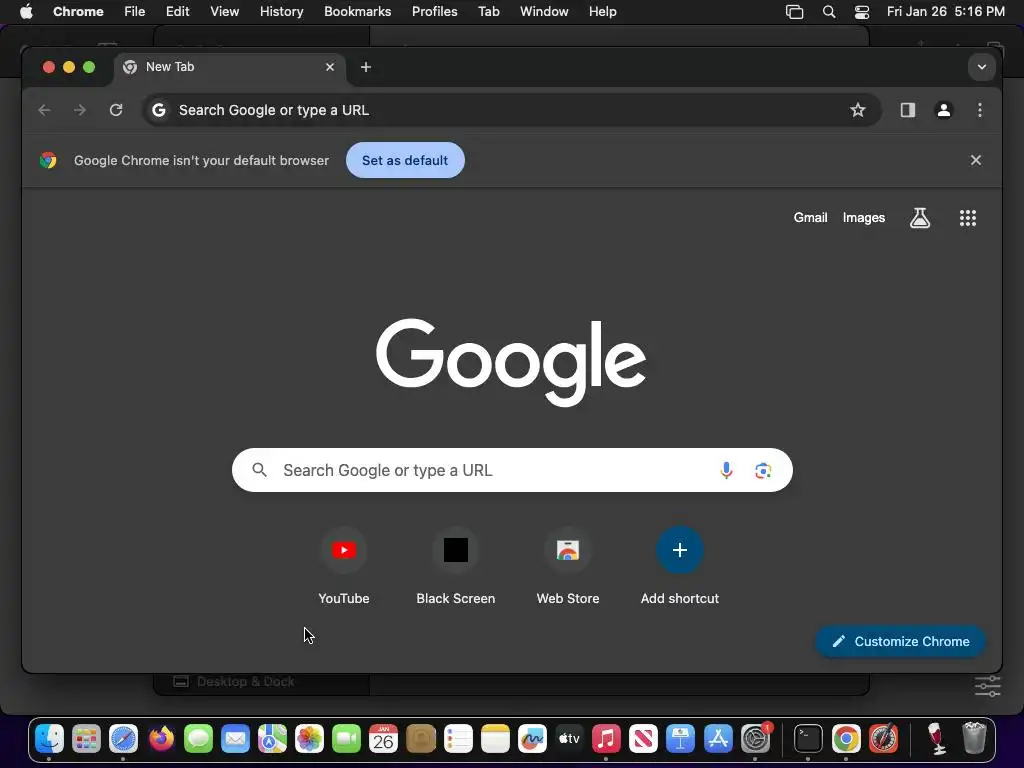The width and height of the screenshot is (1024, 768).
Task: Open the Tab menu
Action: tap(488, 11)
